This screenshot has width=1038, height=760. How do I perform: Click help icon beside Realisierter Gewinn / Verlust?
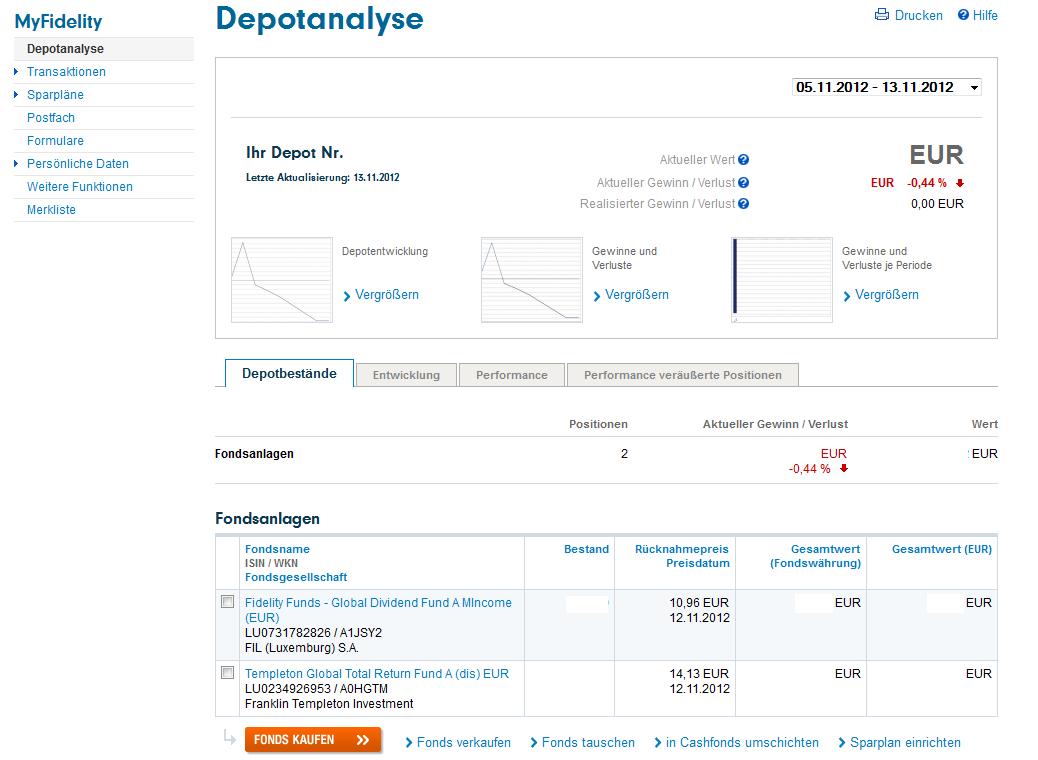point(744,204)
